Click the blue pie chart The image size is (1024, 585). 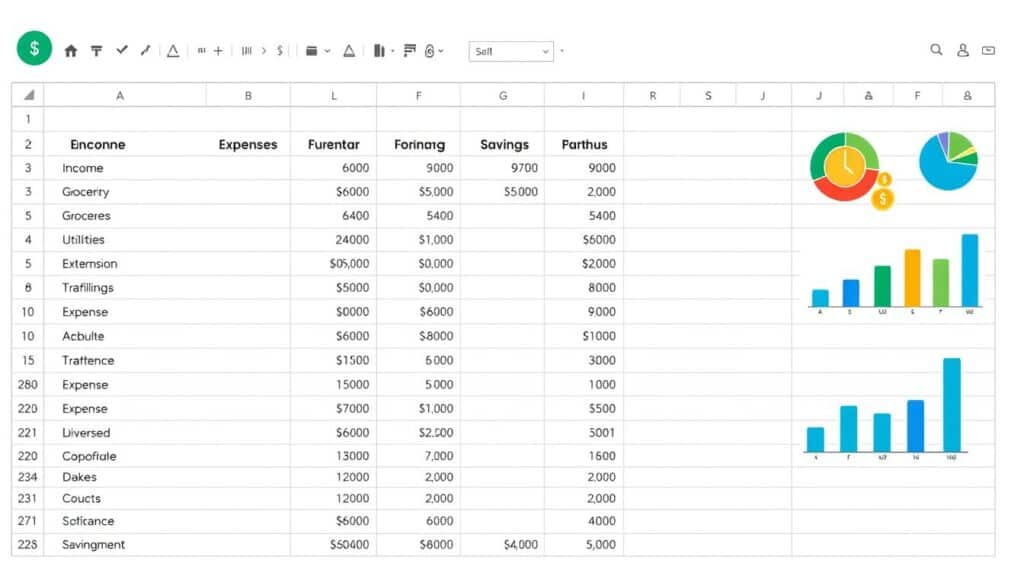click(x=948, y=161)
